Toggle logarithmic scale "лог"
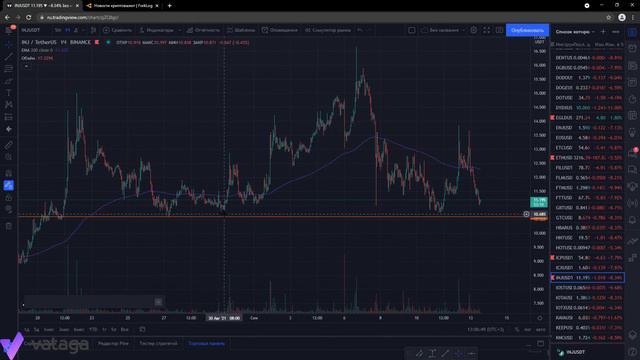 [x=528, y=329]
